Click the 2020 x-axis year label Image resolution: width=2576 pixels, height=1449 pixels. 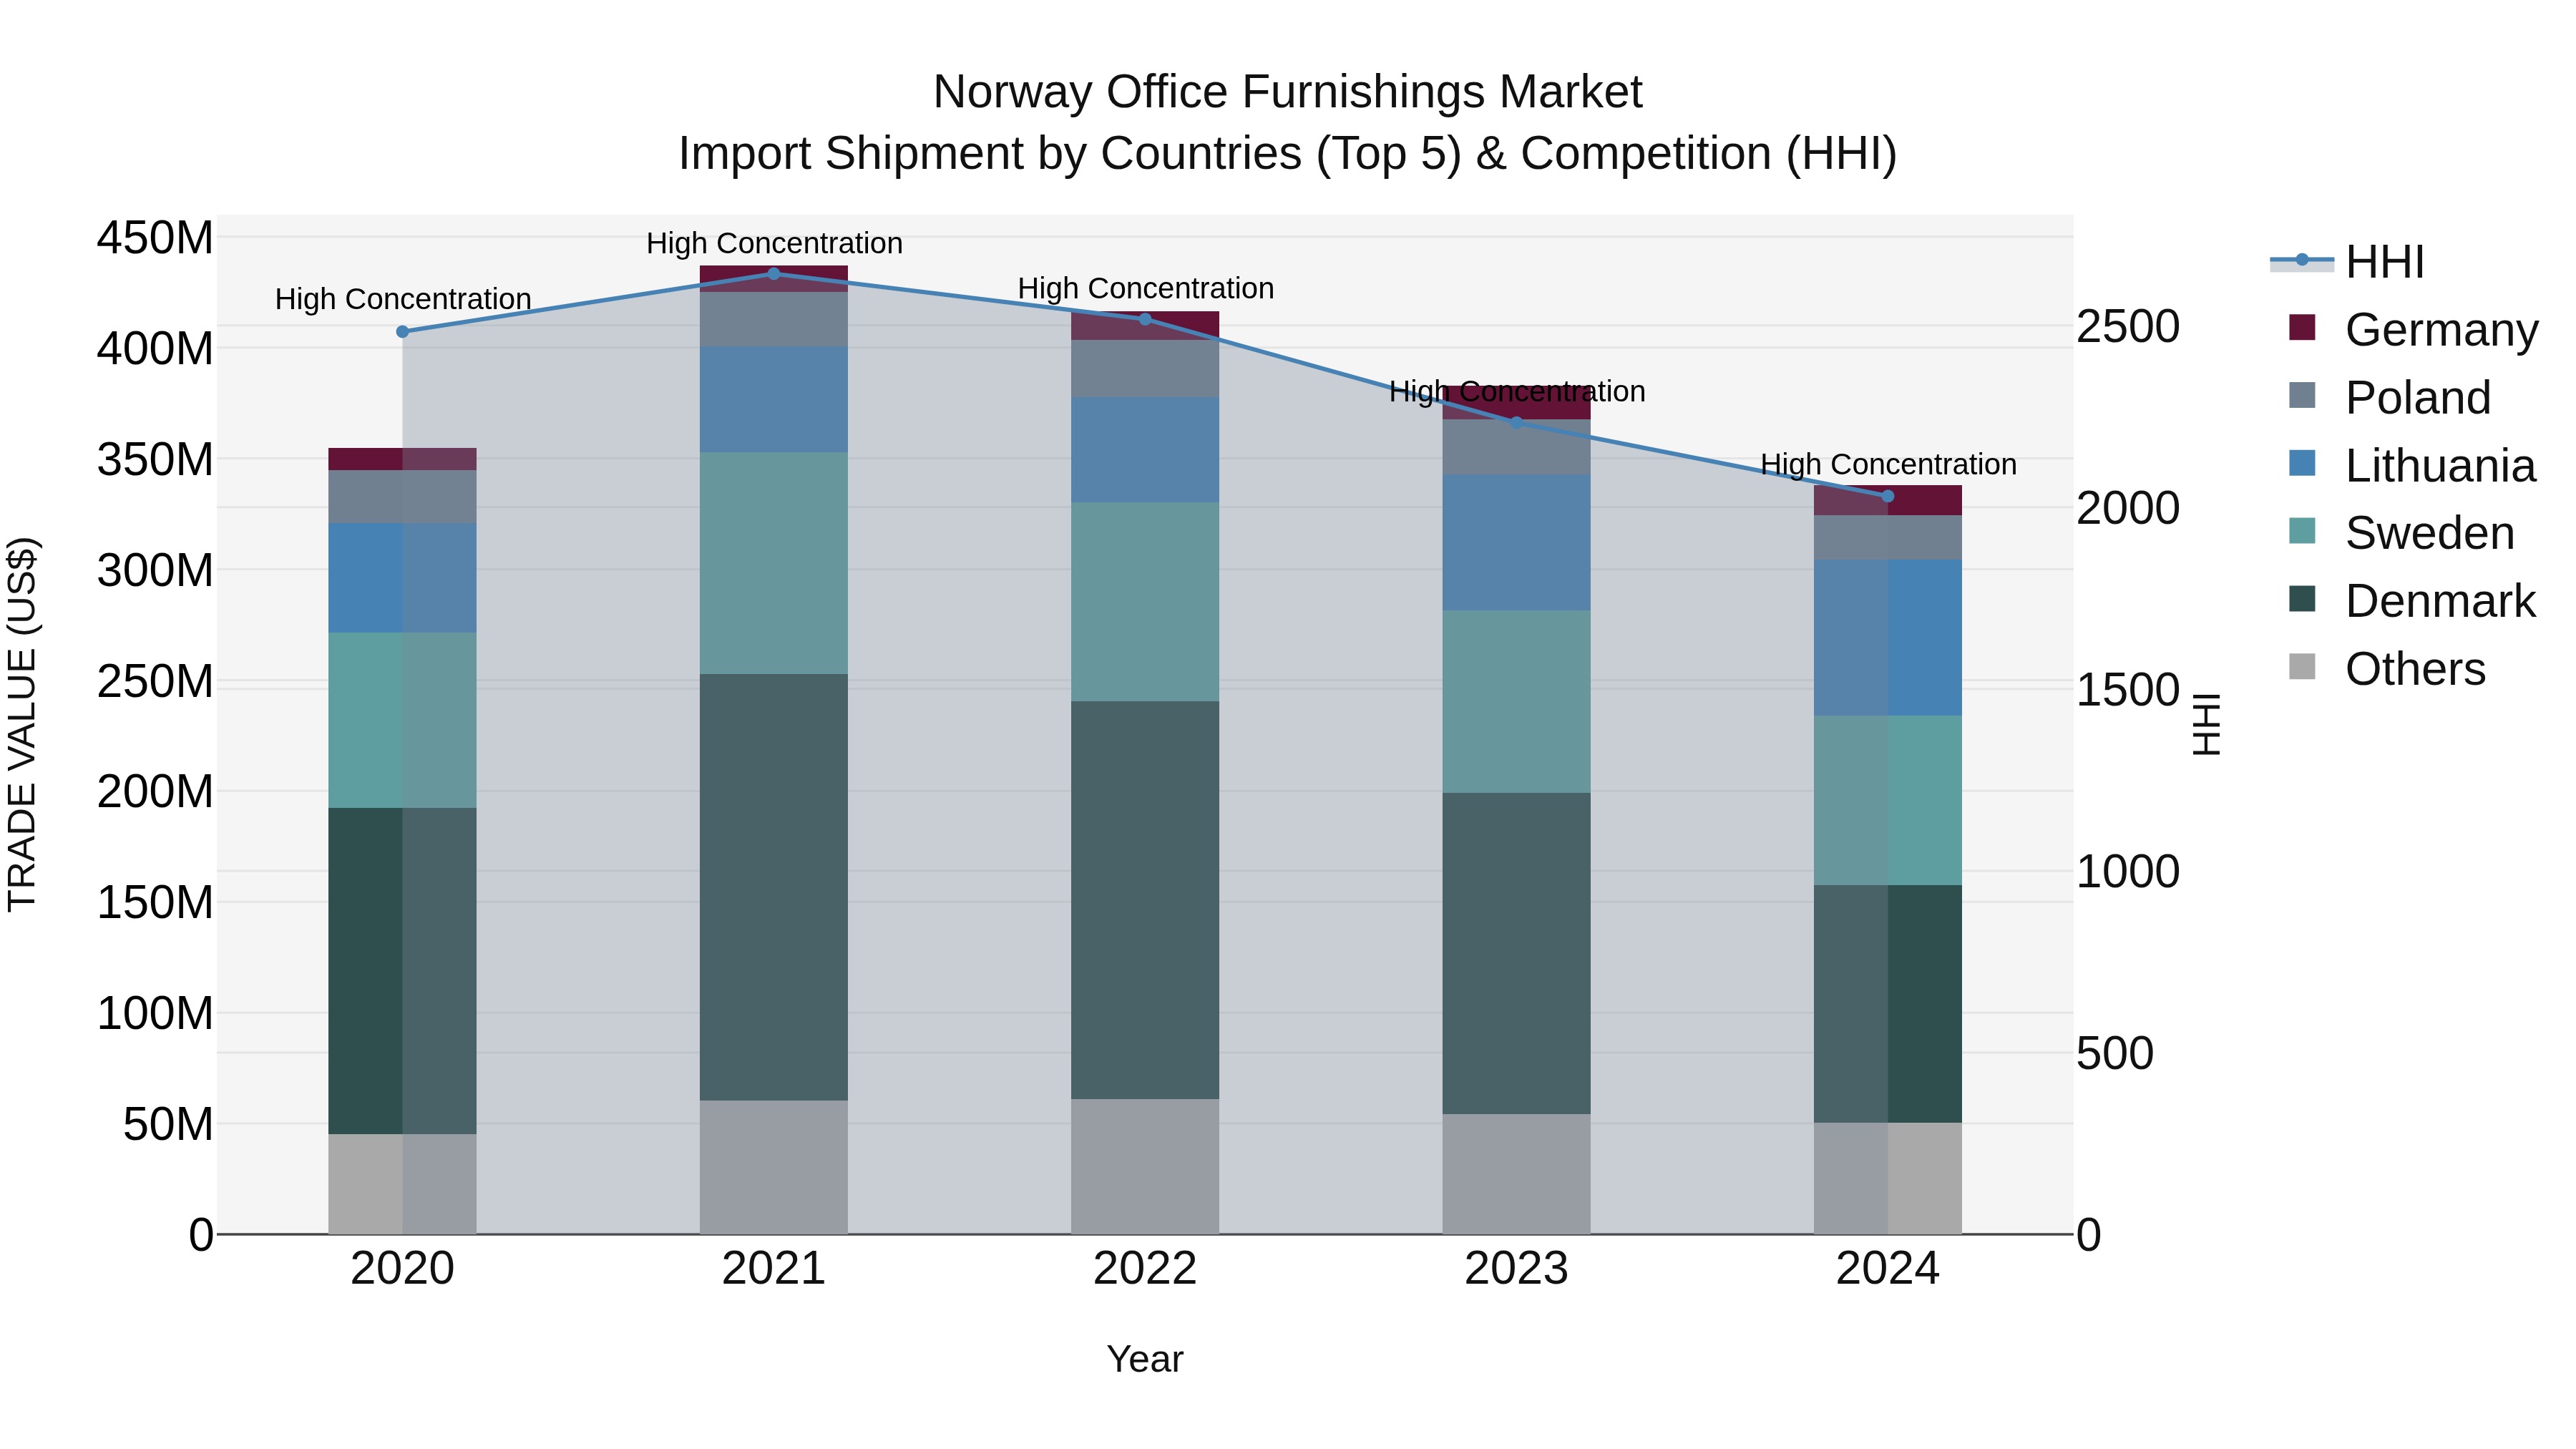pos(403,1269)
